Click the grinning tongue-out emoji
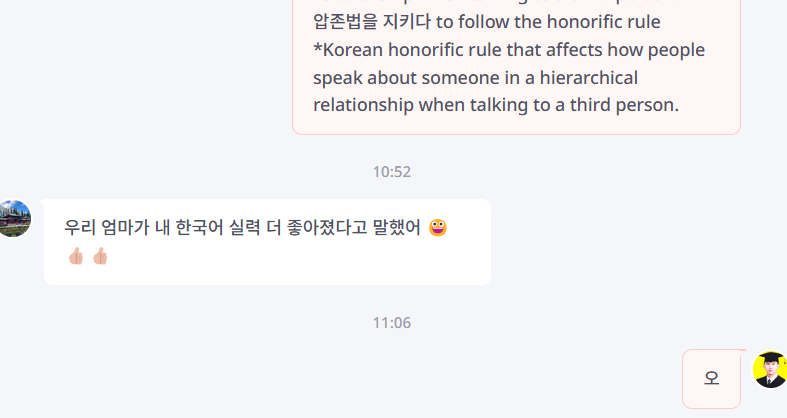 [x=437, y=228]
